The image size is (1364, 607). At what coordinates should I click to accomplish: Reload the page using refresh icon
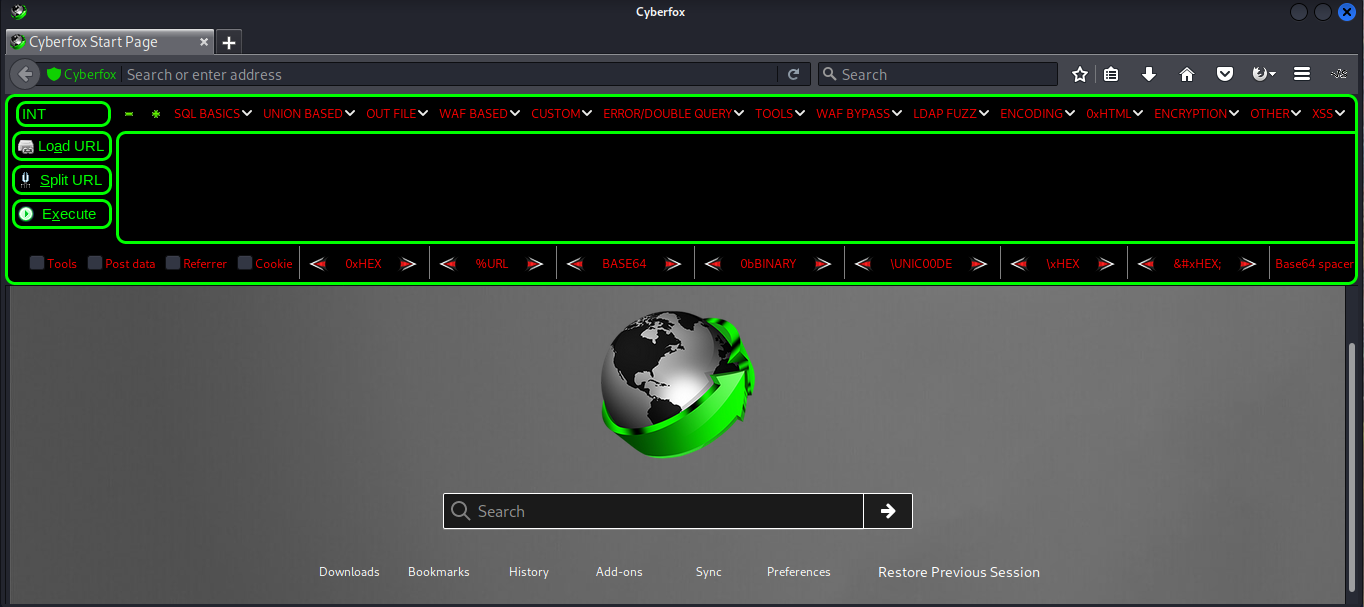pyautogui.click(x=793, y=74)
